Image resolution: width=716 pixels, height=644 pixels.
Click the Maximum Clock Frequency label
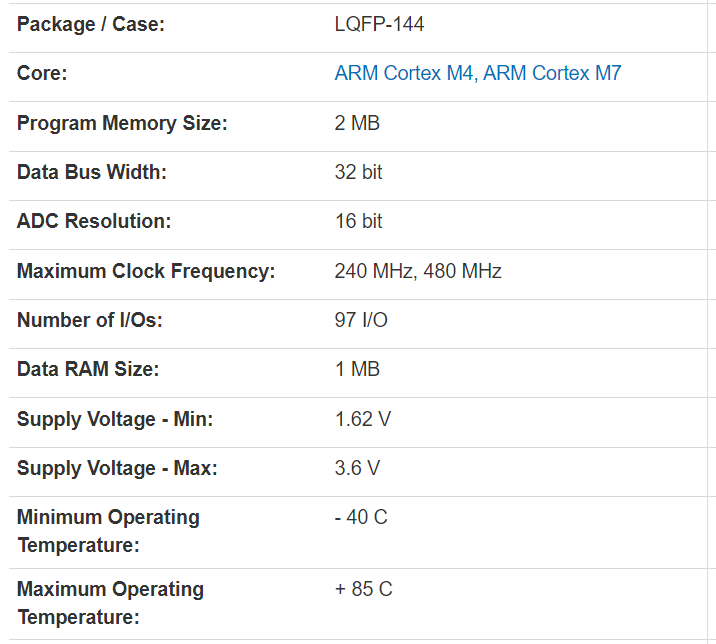(146, 271)
